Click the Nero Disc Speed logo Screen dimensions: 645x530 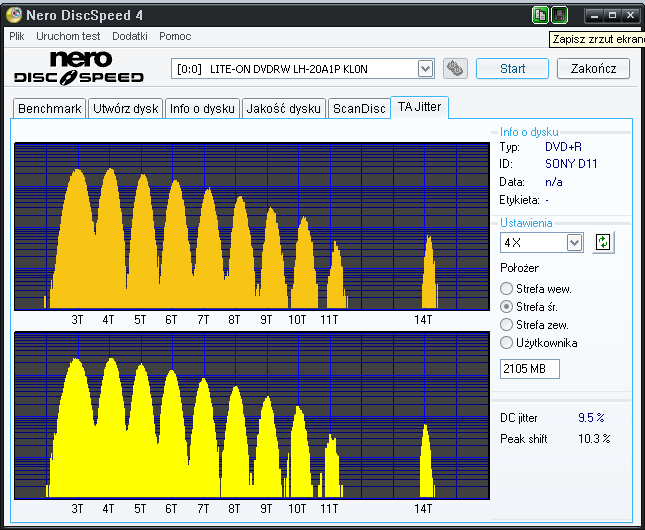point(79,68)
